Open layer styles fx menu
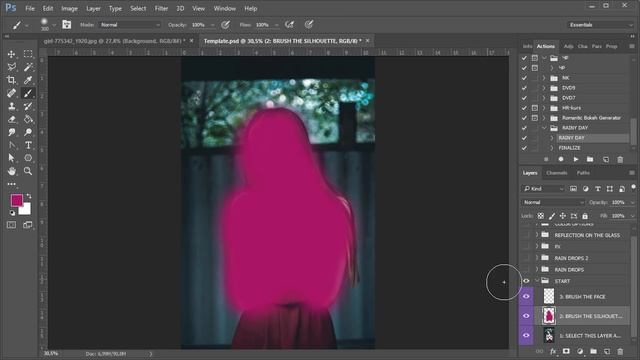 click(x=553, y=351)
